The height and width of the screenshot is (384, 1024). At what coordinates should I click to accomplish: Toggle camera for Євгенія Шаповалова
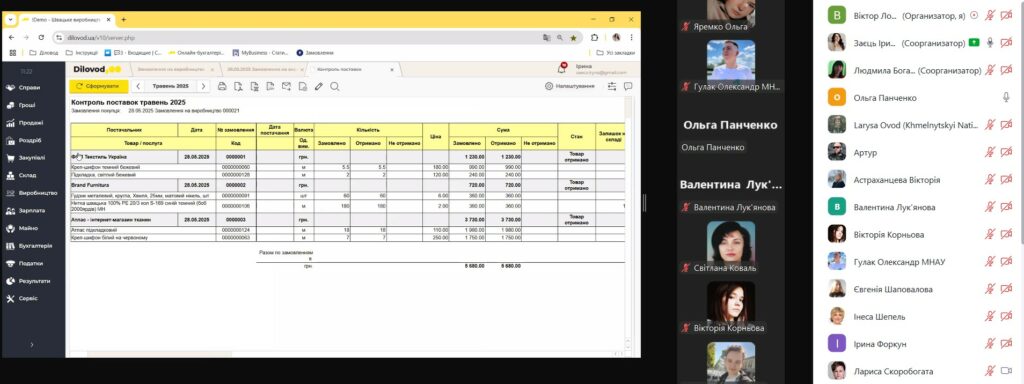tap(1006, 289)
